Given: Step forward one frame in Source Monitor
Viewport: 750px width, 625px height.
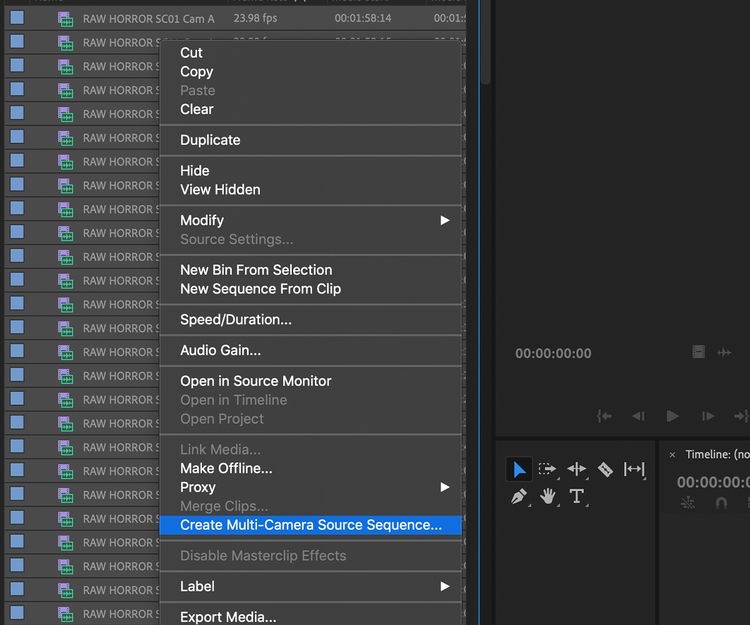Looking at the screenshot, I should click(x=708, y=416).
